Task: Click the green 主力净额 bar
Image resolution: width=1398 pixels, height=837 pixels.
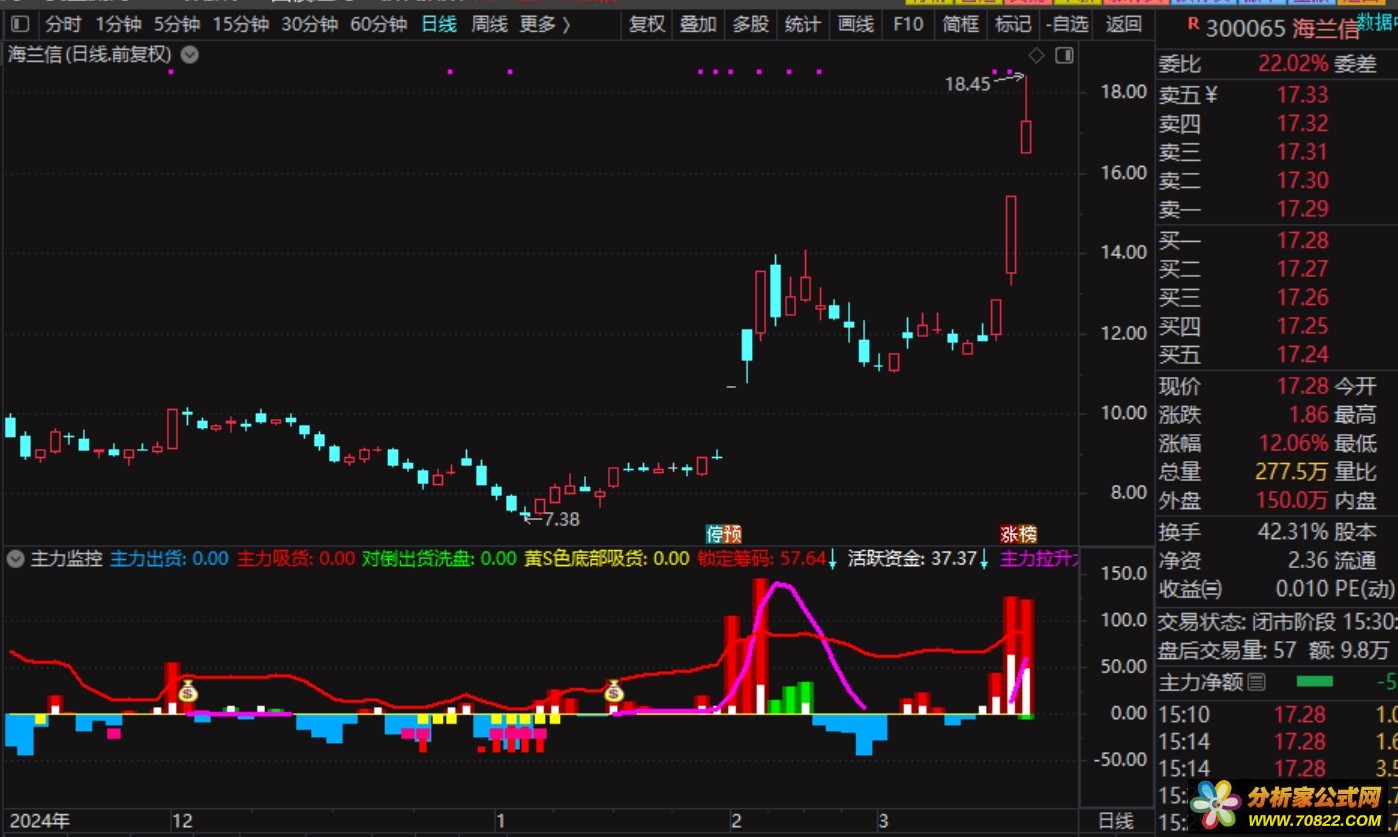Action: click(x=1314, y=683)
